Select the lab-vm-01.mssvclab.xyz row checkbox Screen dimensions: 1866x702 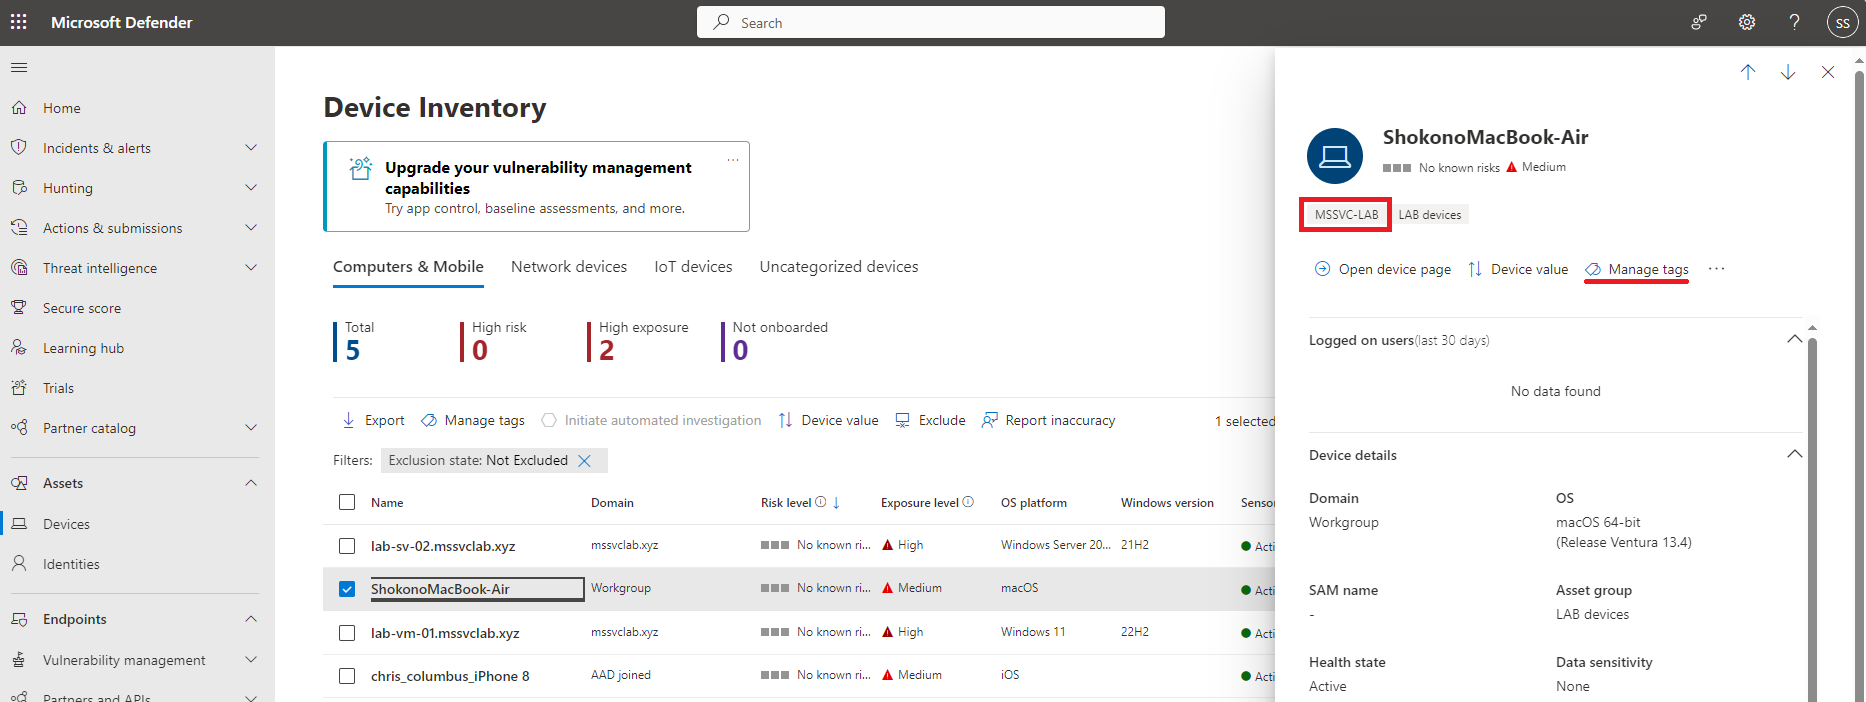(x=347, y=633)
